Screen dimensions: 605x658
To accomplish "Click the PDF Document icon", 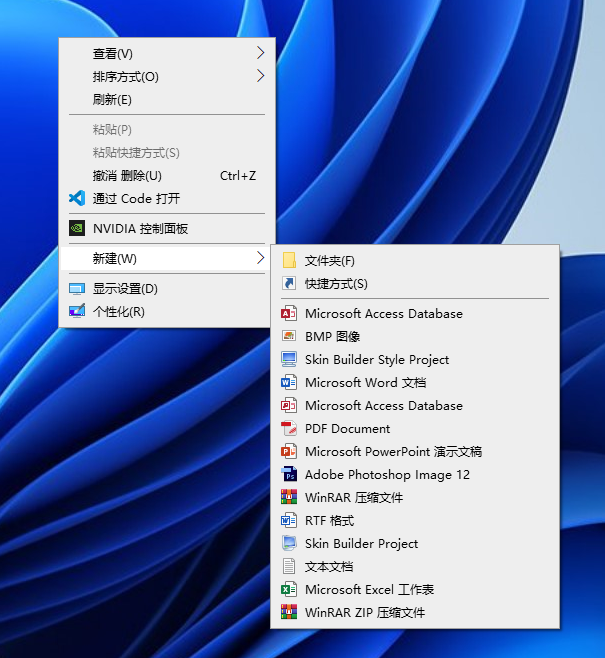I will (289, 428).
